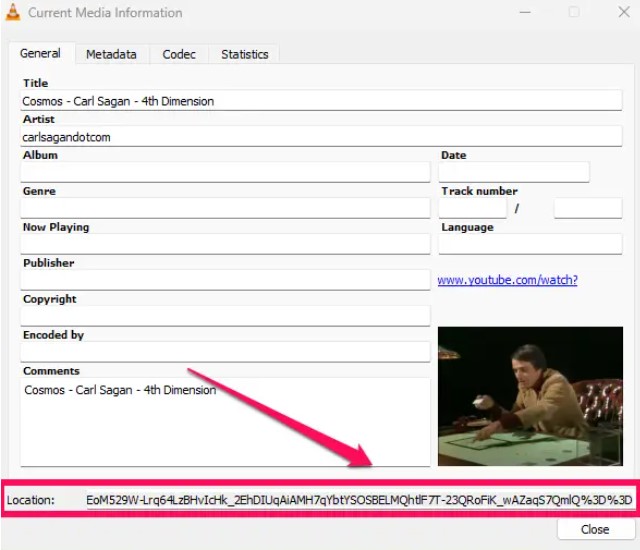
Task: Select the Language input field
Action: pyautogui.click(x=529, y=244)
